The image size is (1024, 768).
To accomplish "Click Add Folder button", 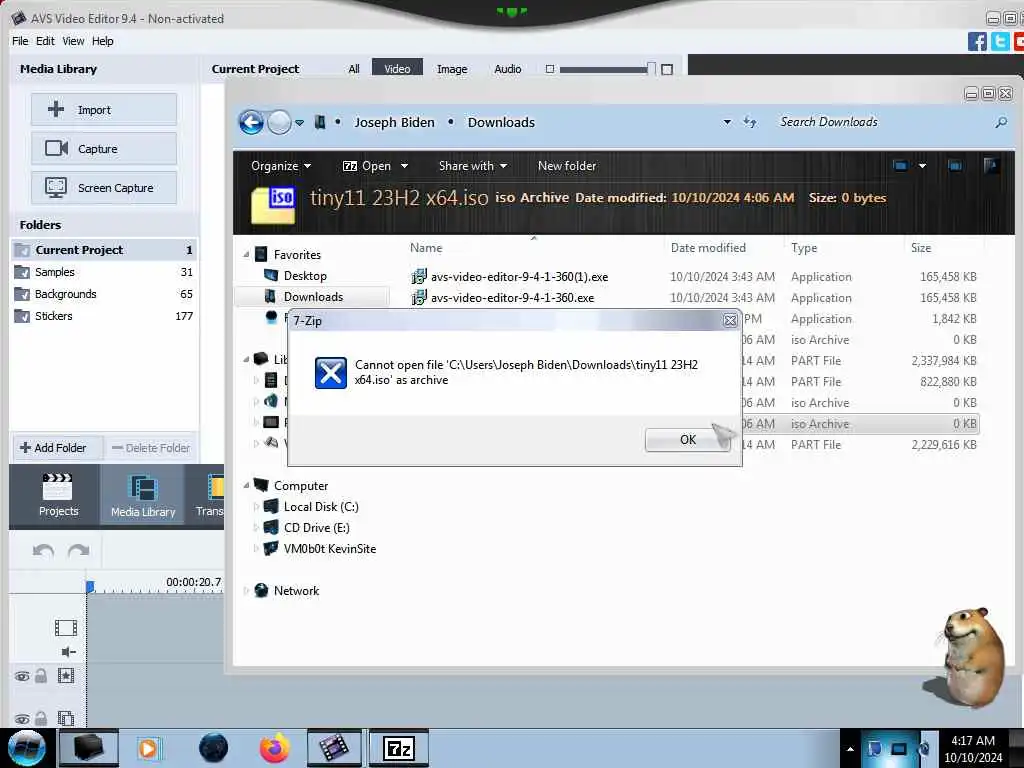I will pos(54,448).
